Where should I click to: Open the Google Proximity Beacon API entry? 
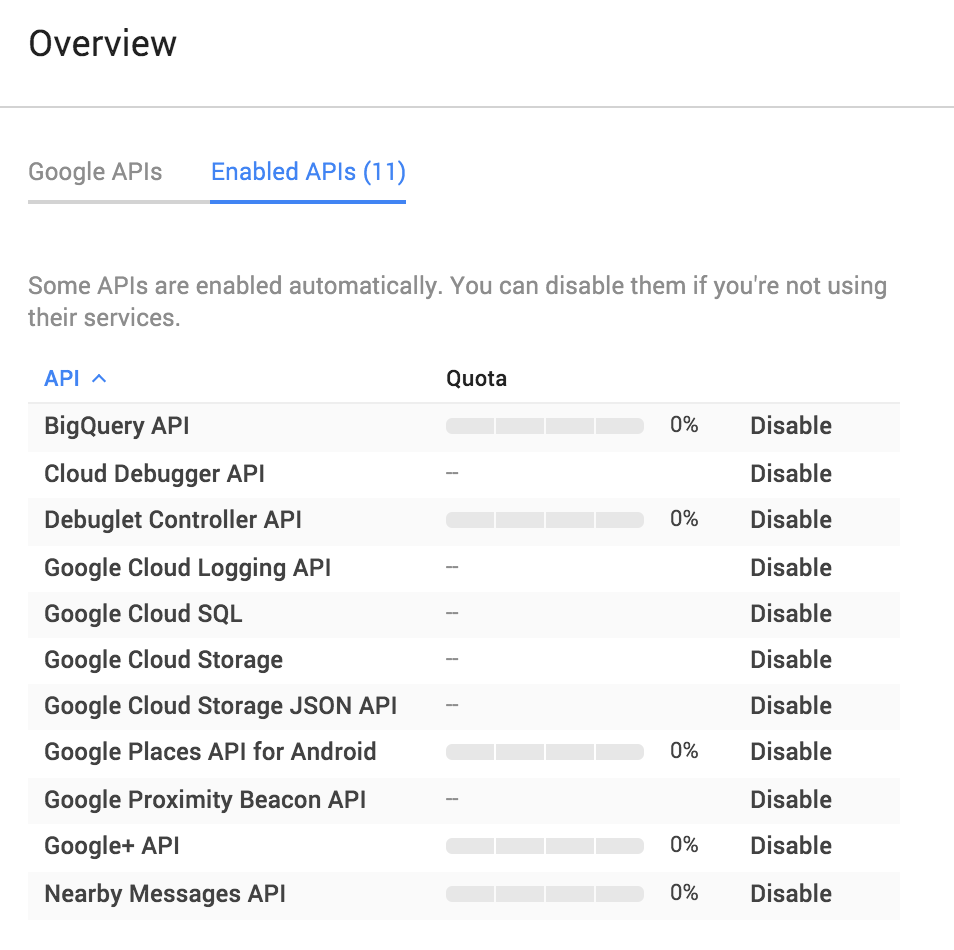(205, 800)
